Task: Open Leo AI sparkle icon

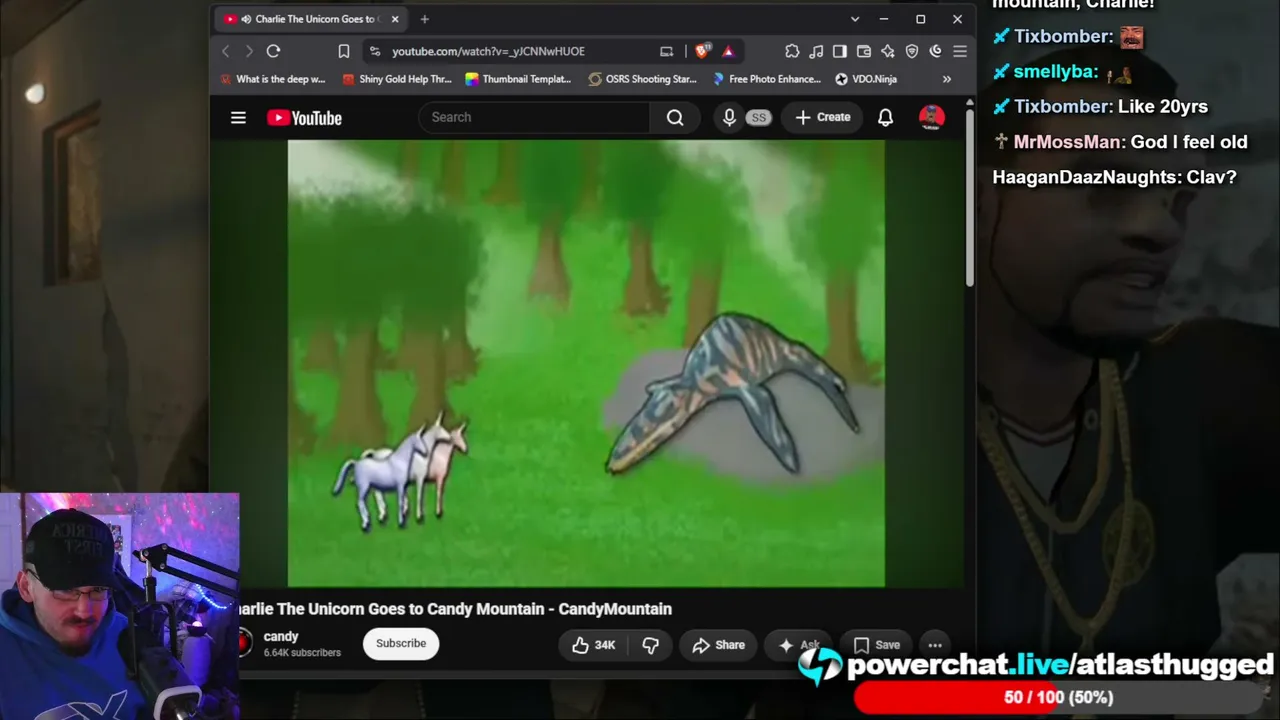Action: (888, 51)
